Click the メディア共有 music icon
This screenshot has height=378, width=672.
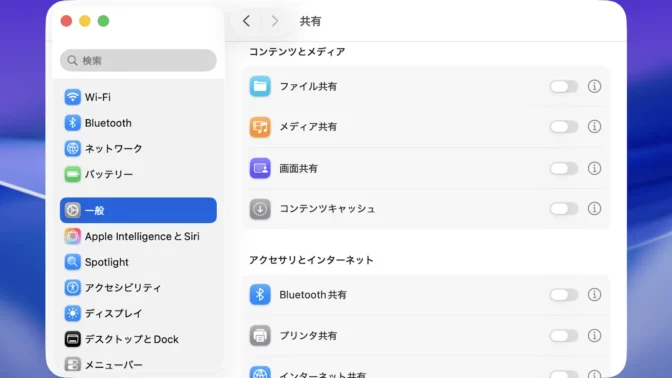260,127
